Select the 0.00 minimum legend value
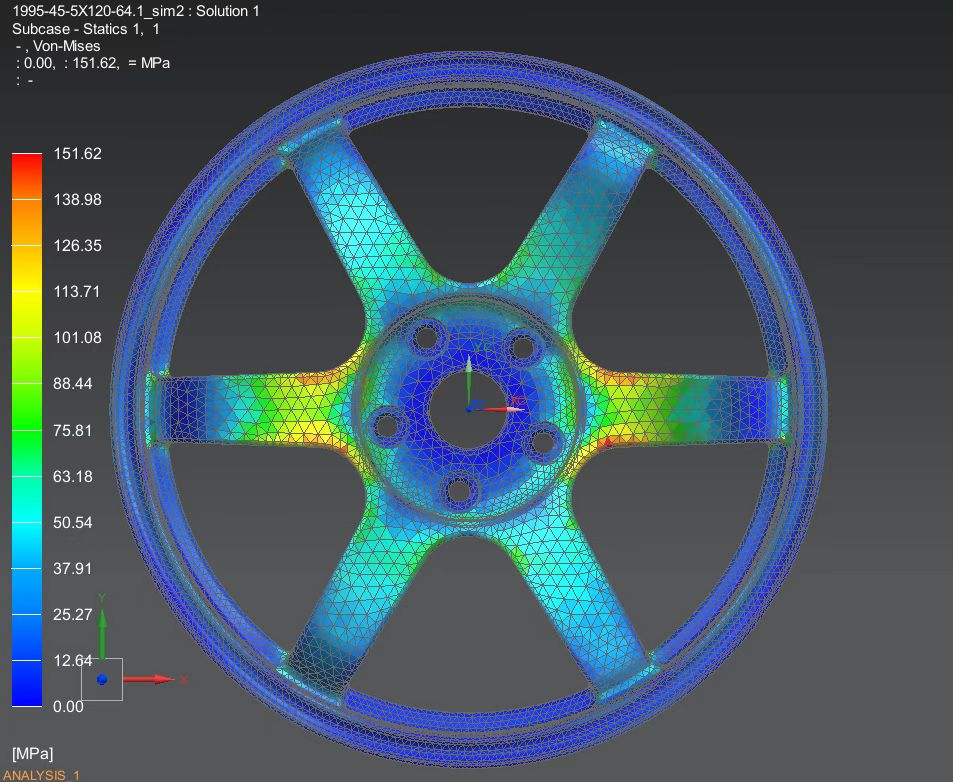This screenshot has height=782, width=953. 69,706
